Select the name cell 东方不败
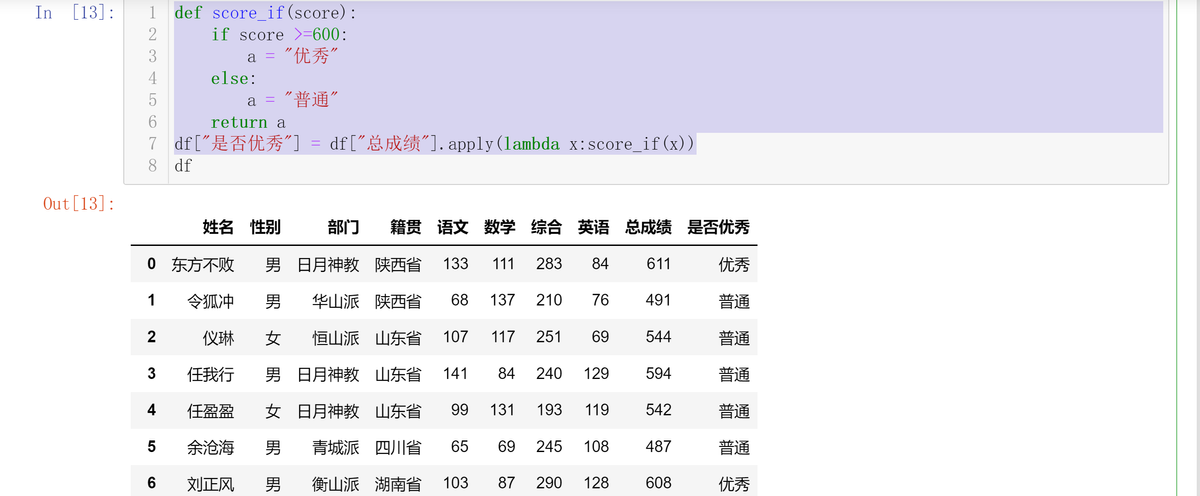The height and width of the screenshot is (496, 1200). click(x=203, y=265)
